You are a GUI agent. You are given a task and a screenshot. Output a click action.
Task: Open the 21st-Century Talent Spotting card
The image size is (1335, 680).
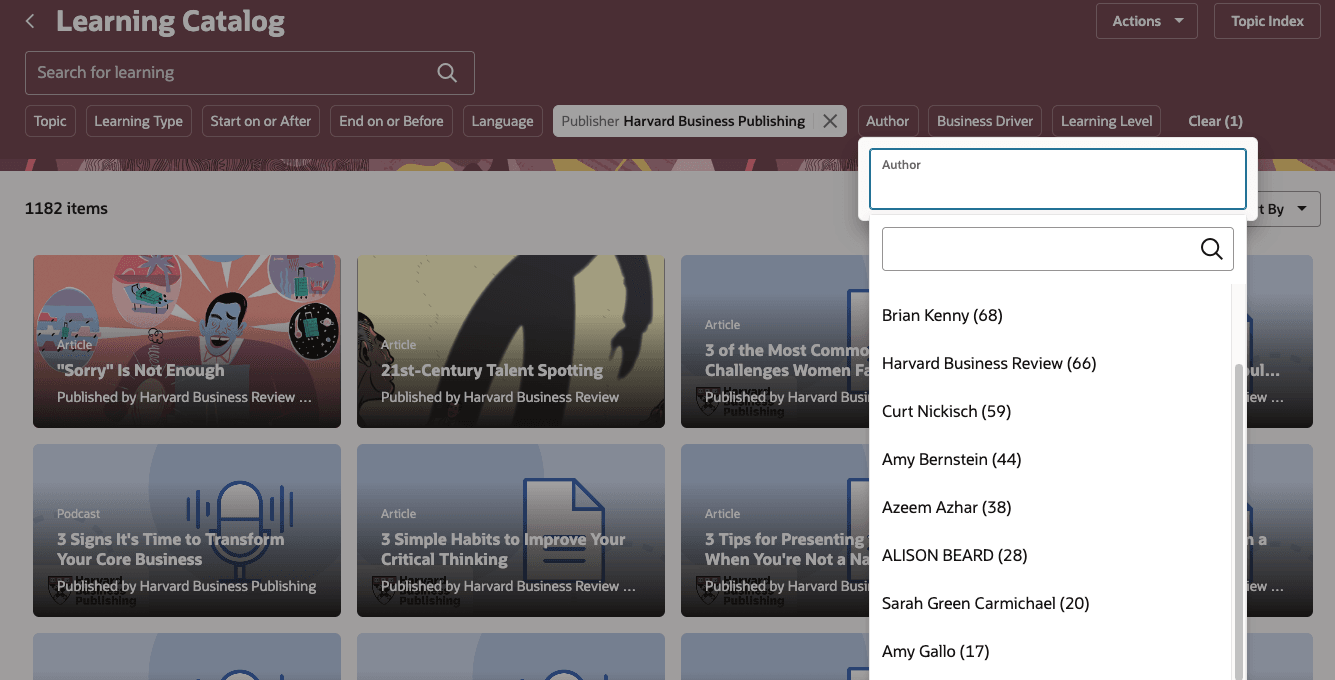511,341
